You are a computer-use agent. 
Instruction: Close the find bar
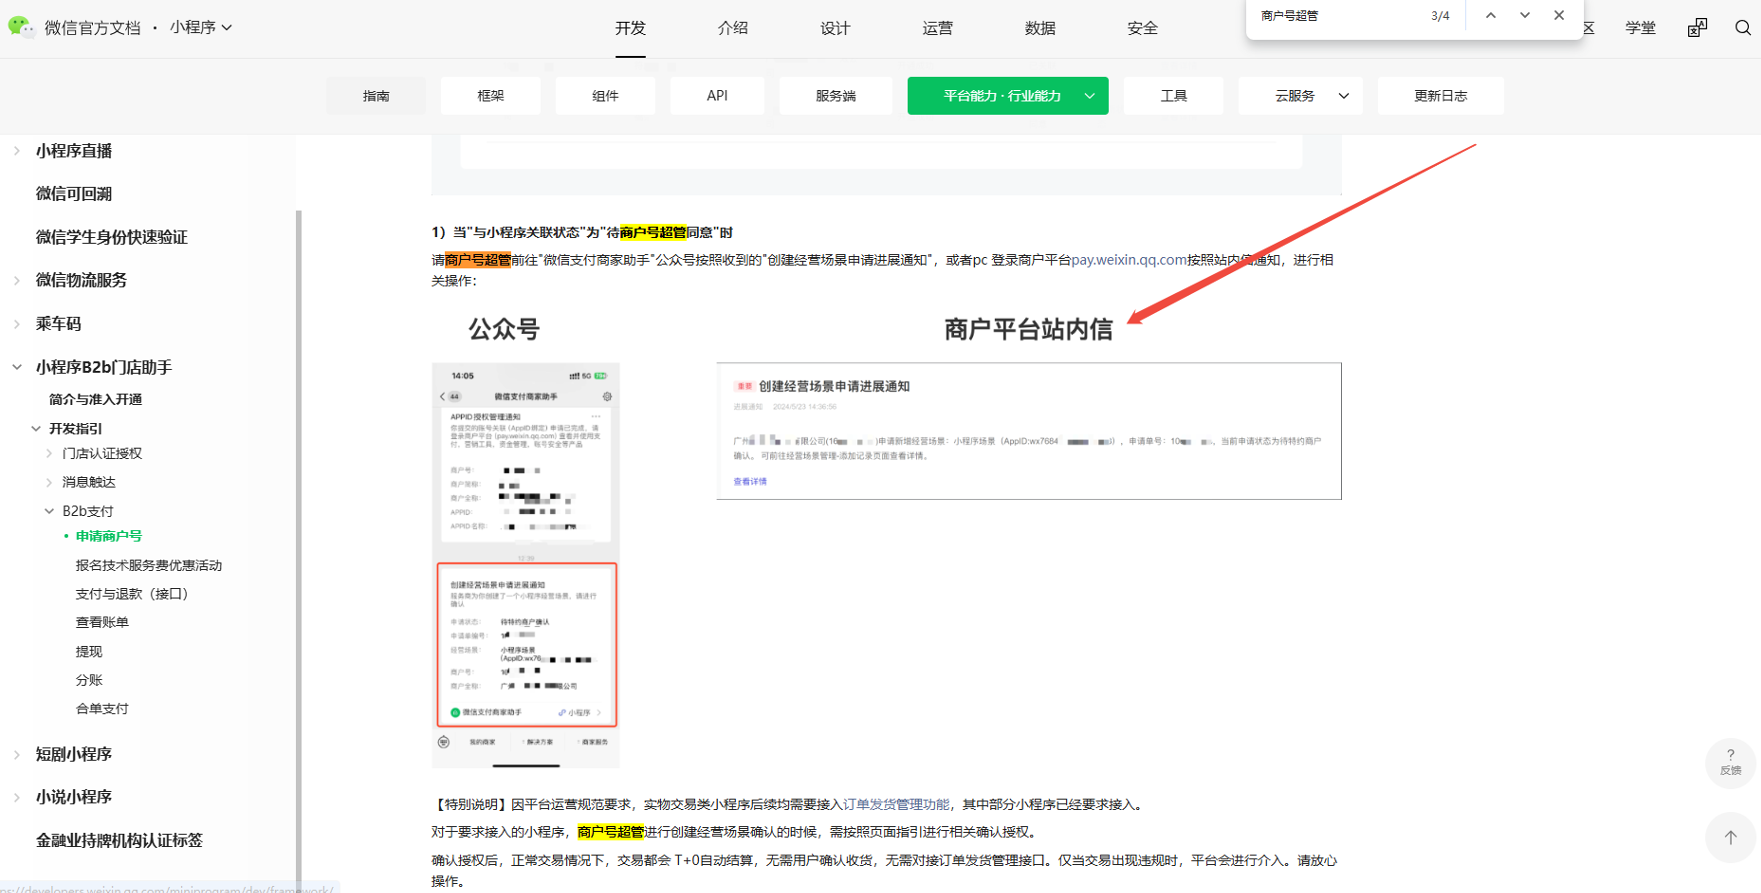pyautogui.click(x=1559, y=15)
